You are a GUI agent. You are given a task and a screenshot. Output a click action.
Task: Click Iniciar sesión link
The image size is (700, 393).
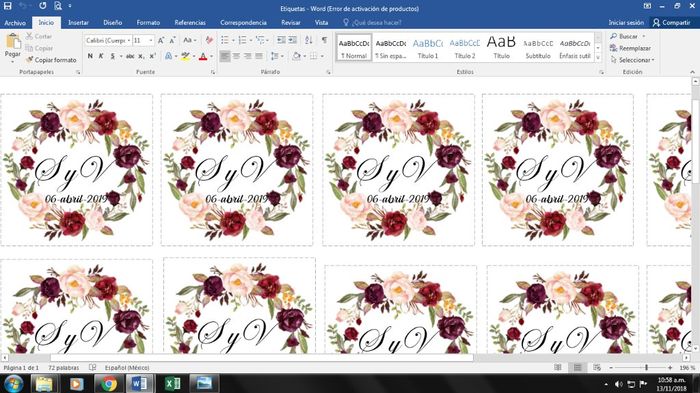tap(626, 22)
